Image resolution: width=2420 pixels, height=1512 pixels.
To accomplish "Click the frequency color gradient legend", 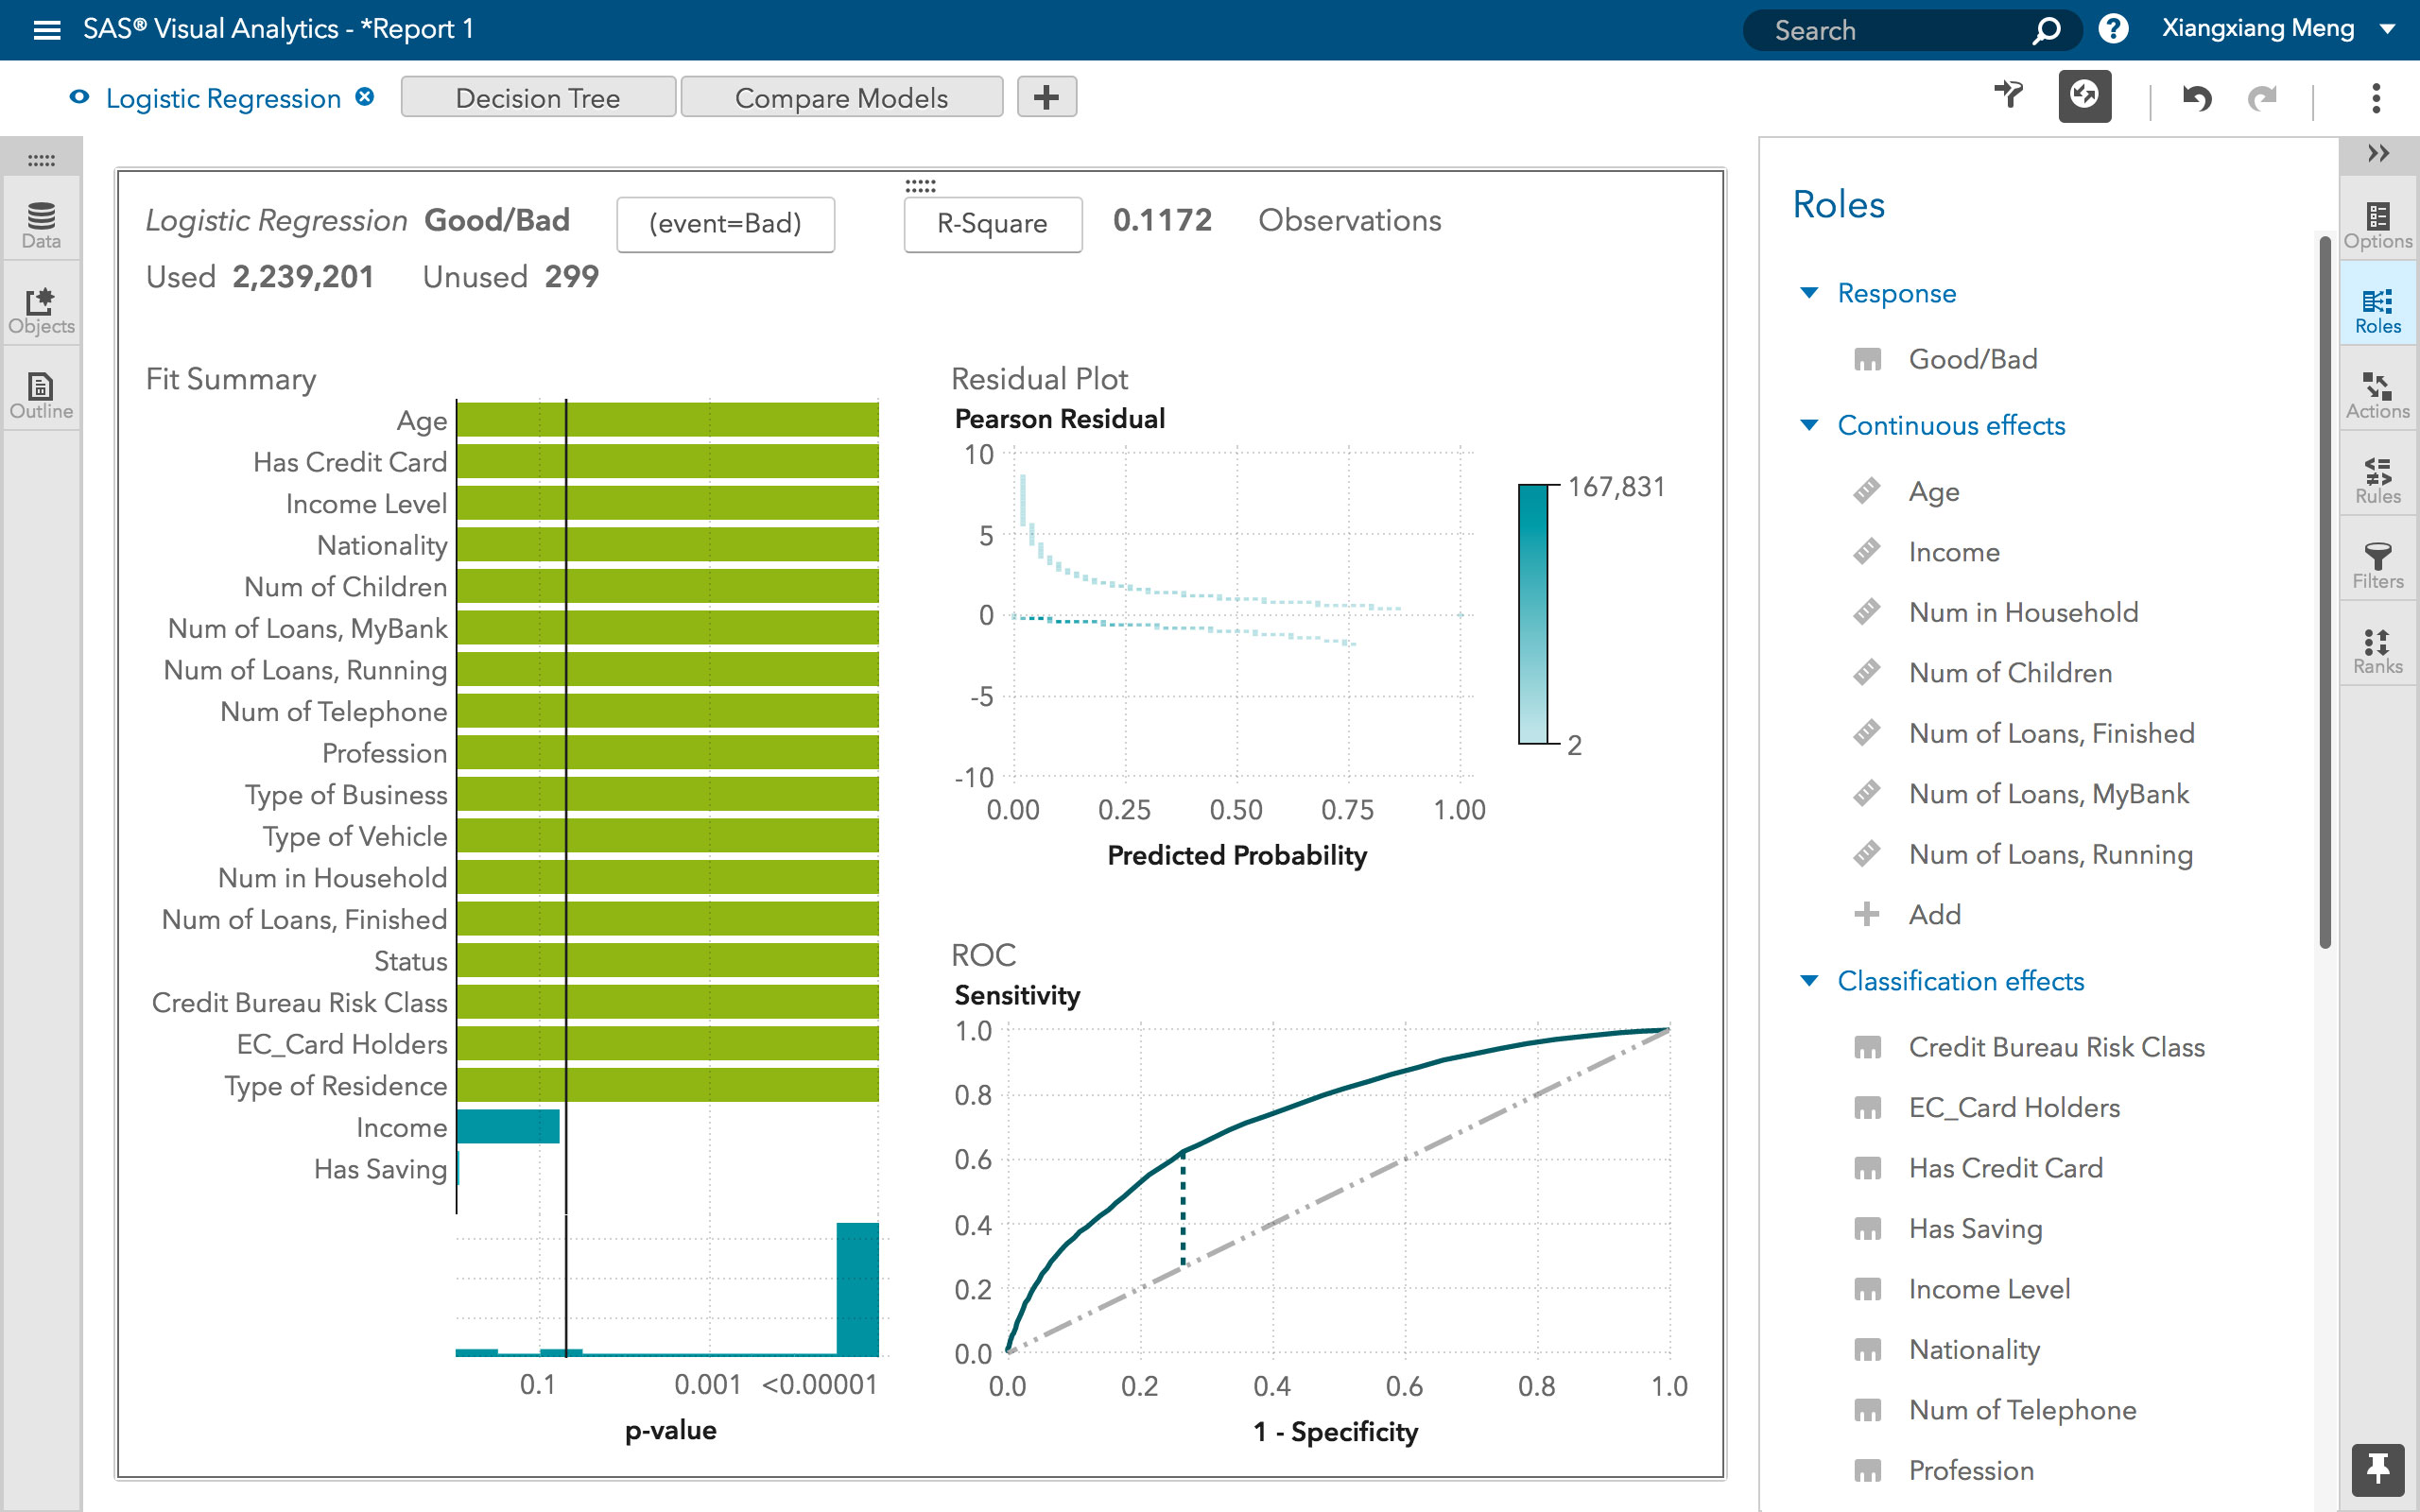I will tap(1534, 615).
